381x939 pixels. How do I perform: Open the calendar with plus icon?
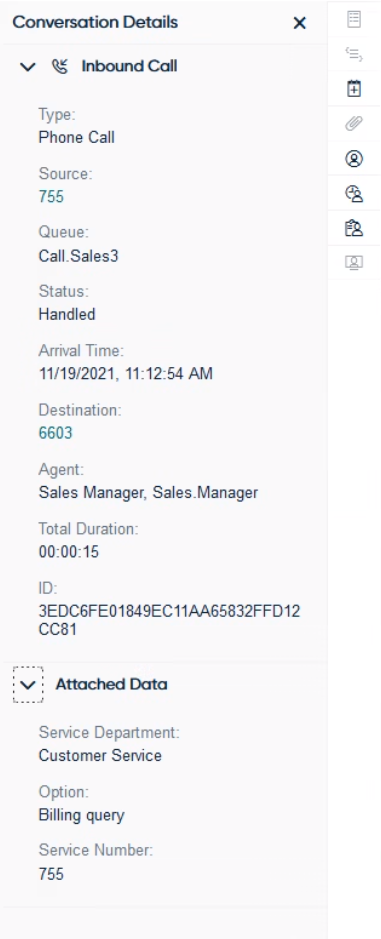coord(354,89)
